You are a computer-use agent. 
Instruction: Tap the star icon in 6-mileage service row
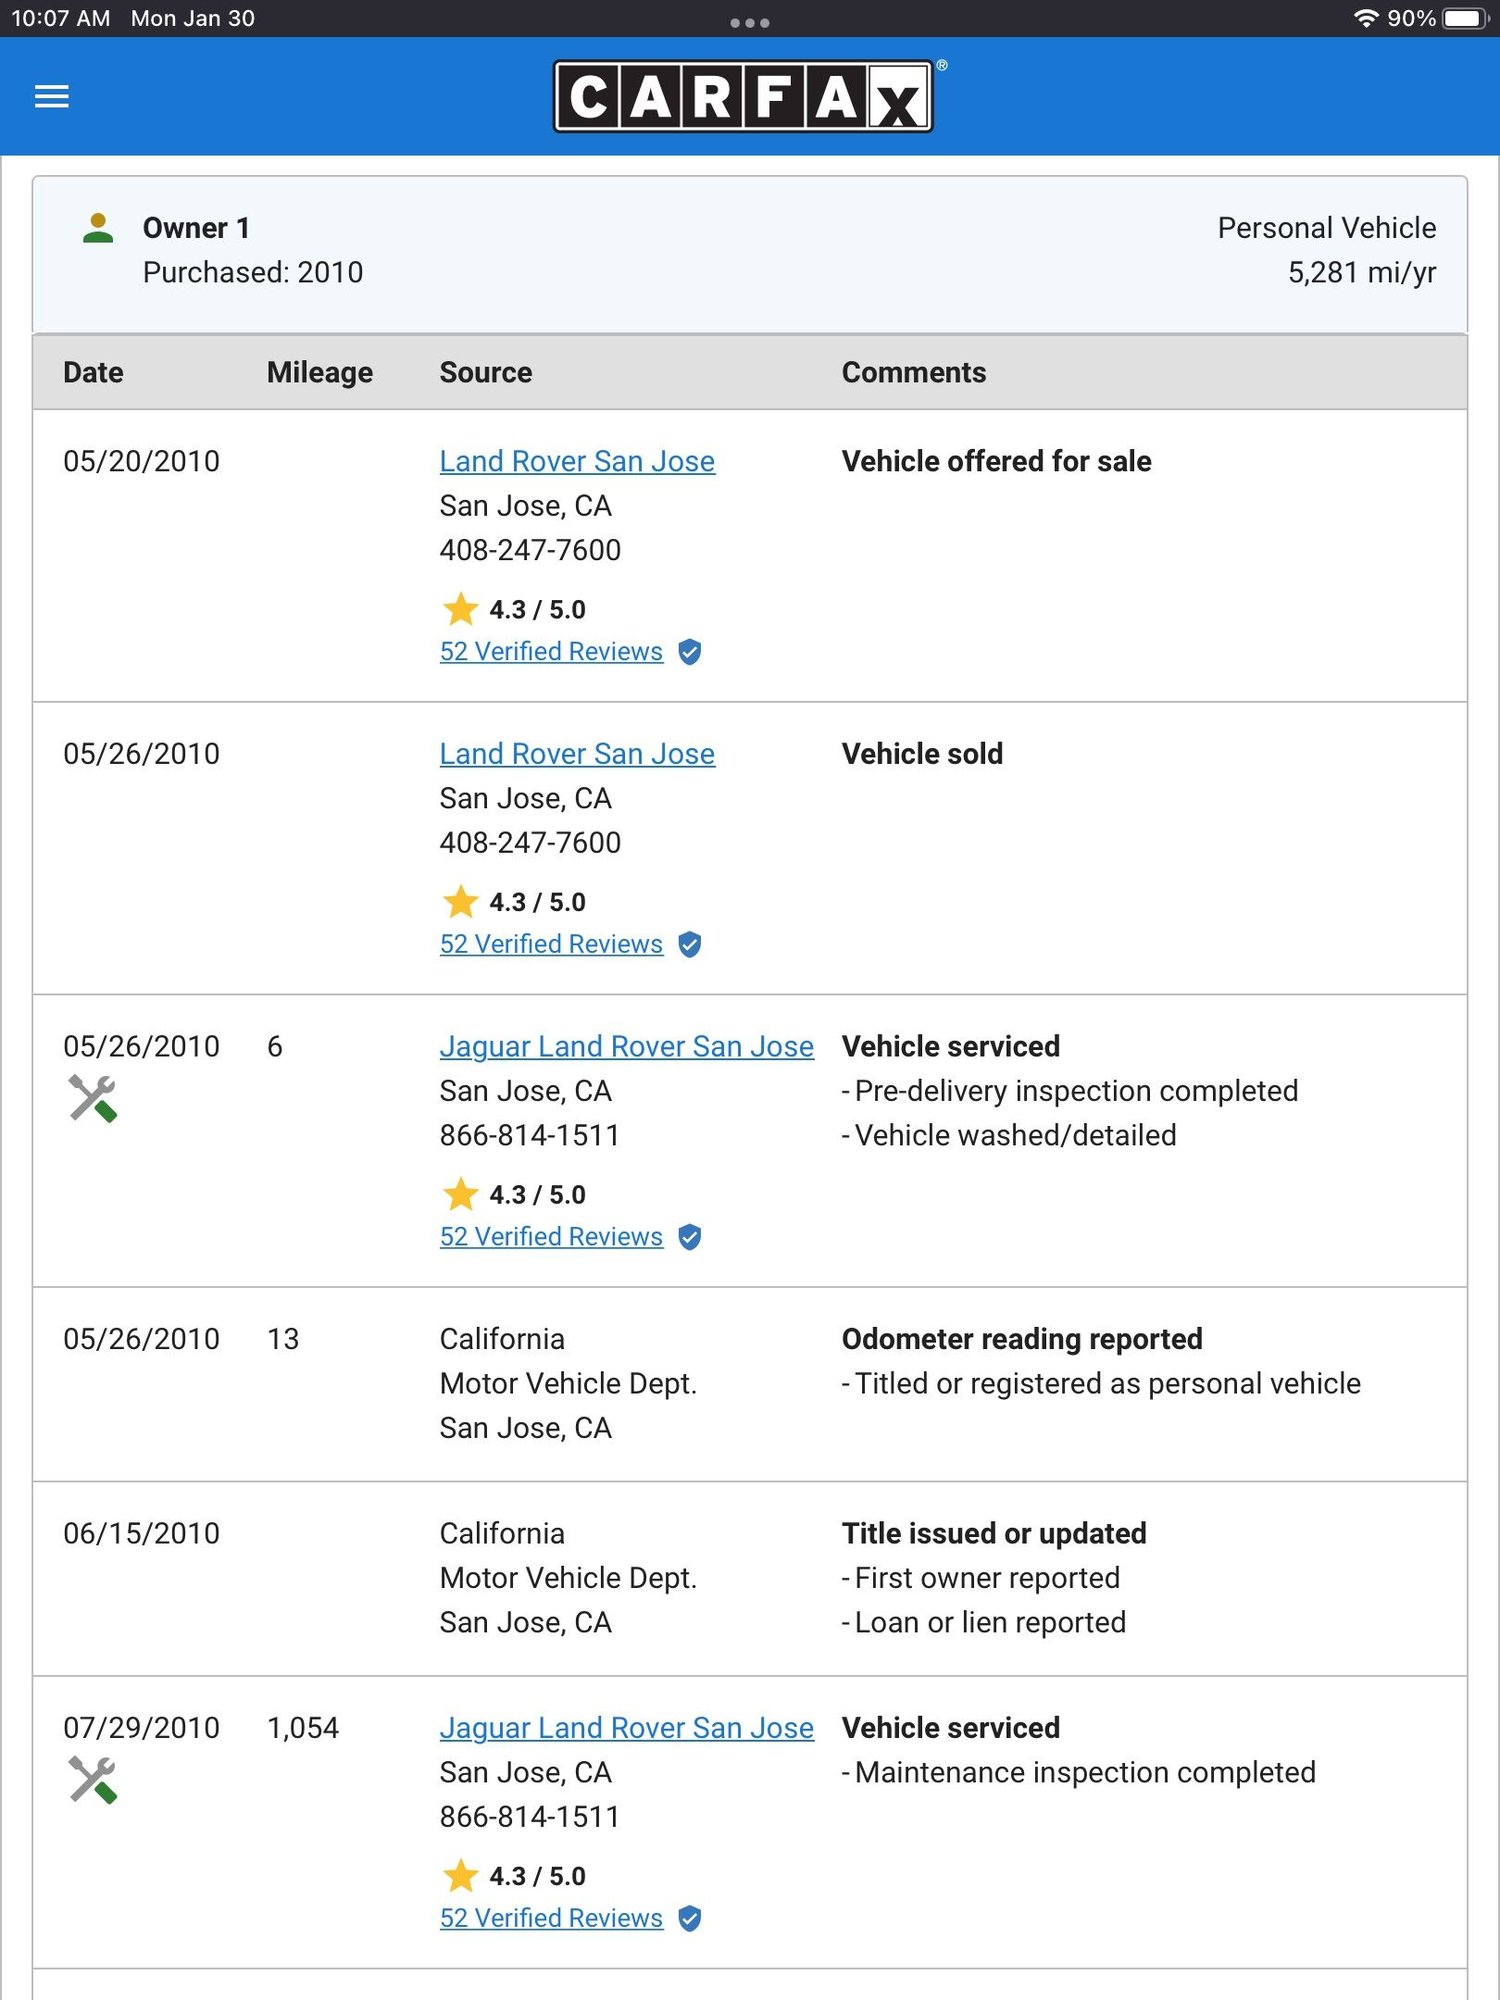[460, 1193]
